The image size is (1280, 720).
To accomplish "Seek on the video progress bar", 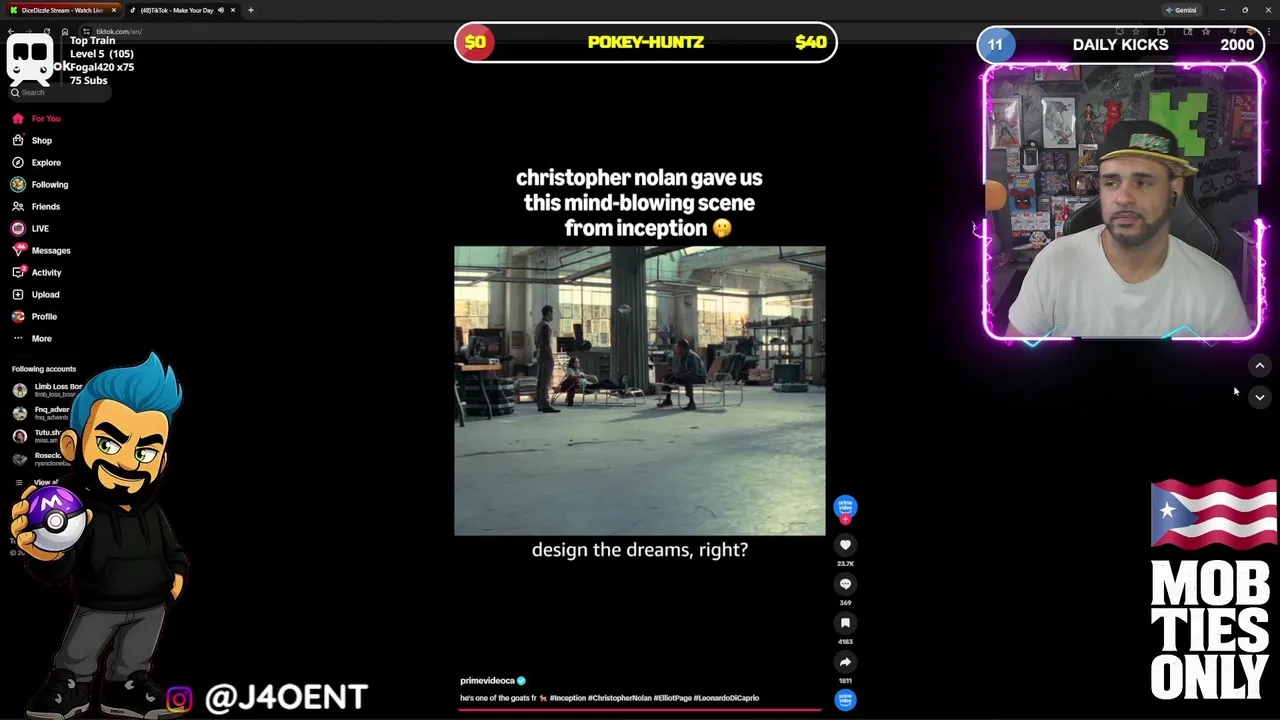I will click(640, 710).
